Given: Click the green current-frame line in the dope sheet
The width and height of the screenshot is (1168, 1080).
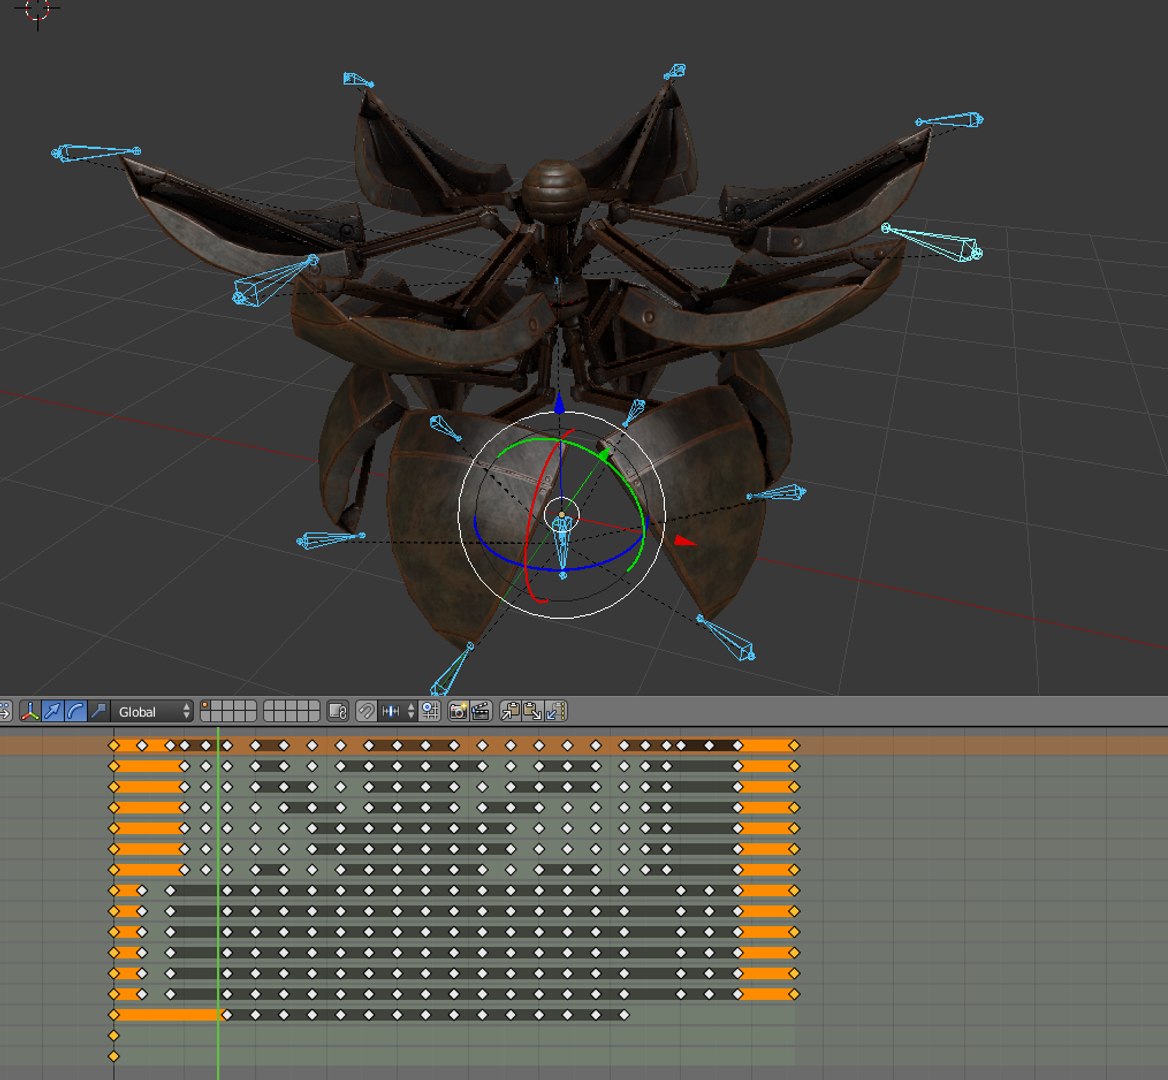Looking at the screenshot, I should point(218,903).
